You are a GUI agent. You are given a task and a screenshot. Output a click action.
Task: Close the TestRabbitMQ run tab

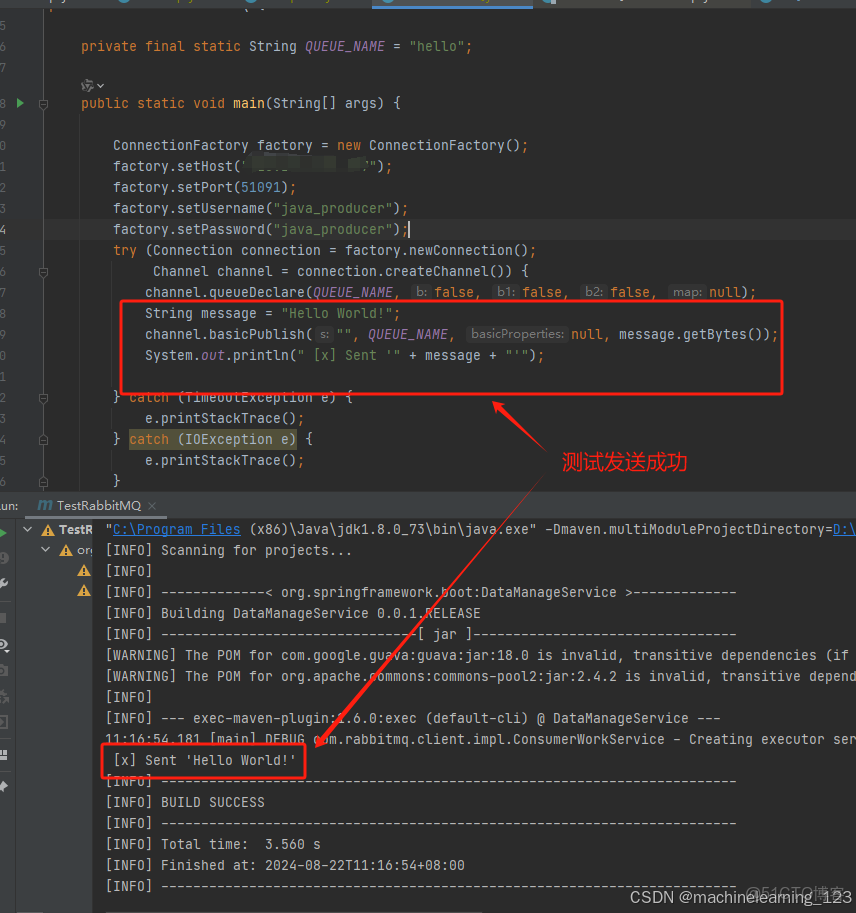tap(152, 506)
